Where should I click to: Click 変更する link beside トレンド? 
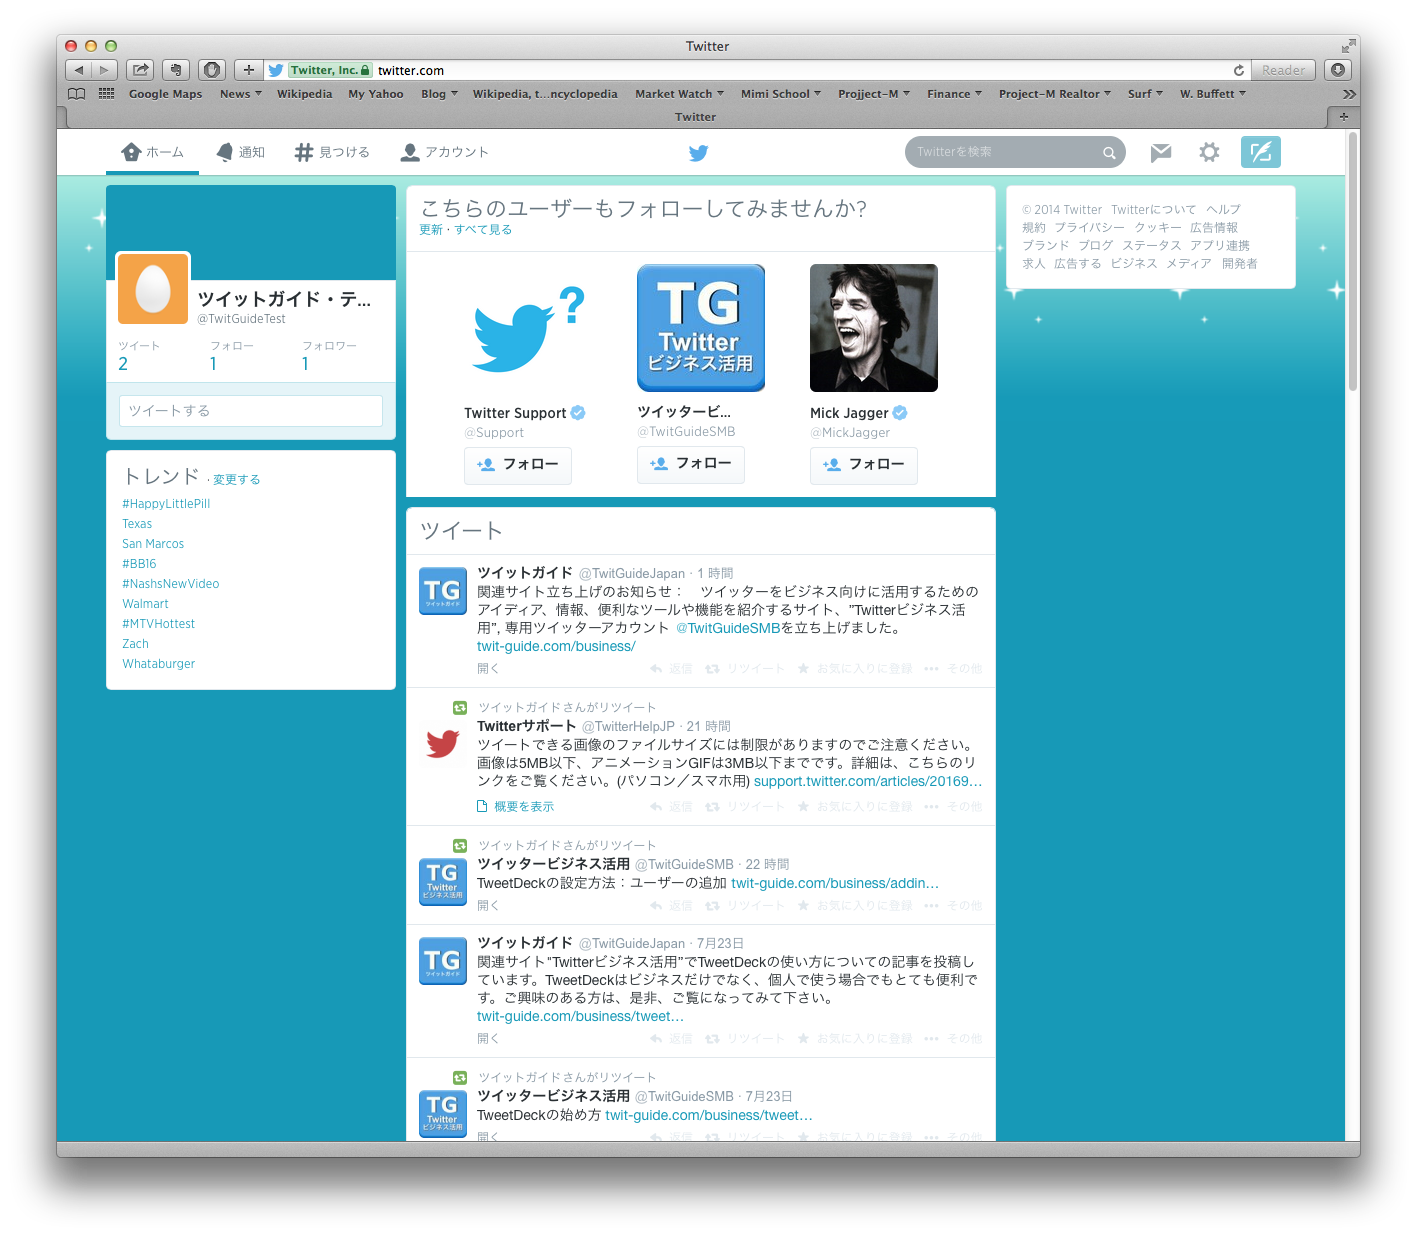236,480
